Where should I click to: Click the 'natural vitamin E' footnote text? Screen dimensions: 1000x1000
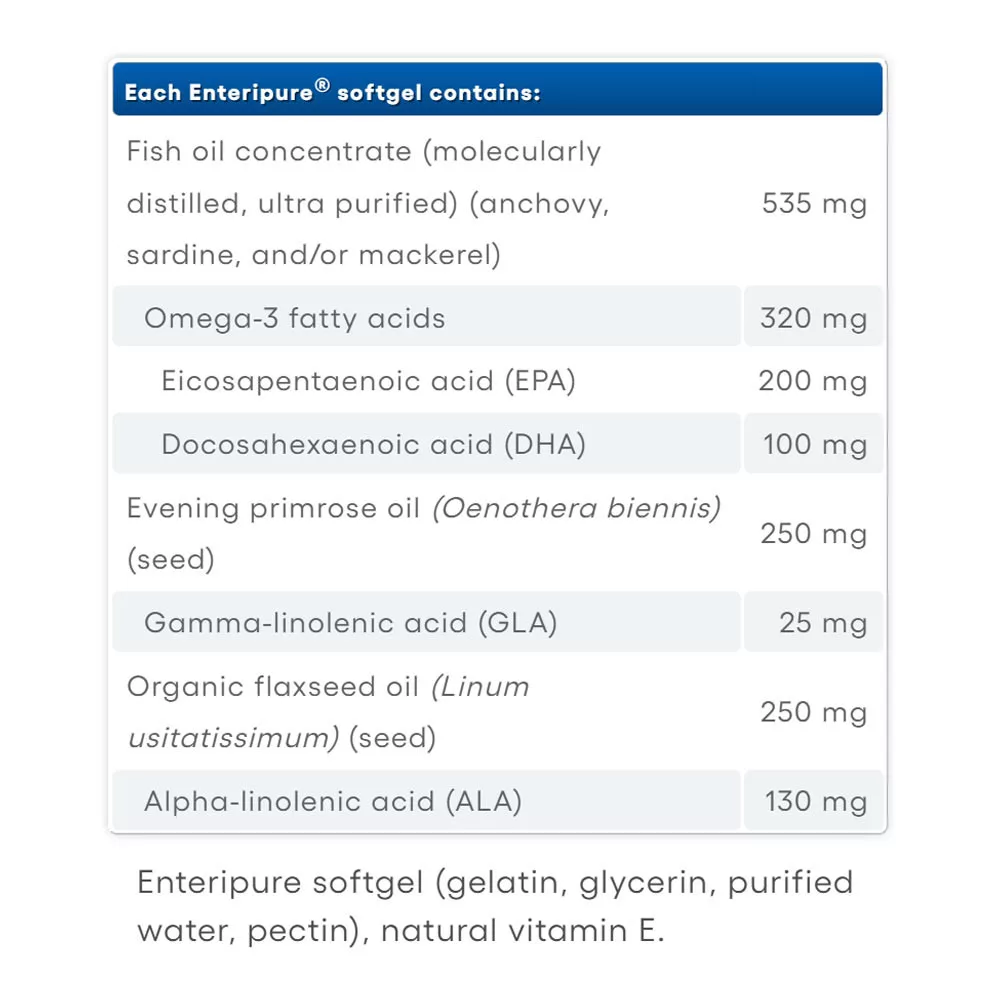coord(522,931)
